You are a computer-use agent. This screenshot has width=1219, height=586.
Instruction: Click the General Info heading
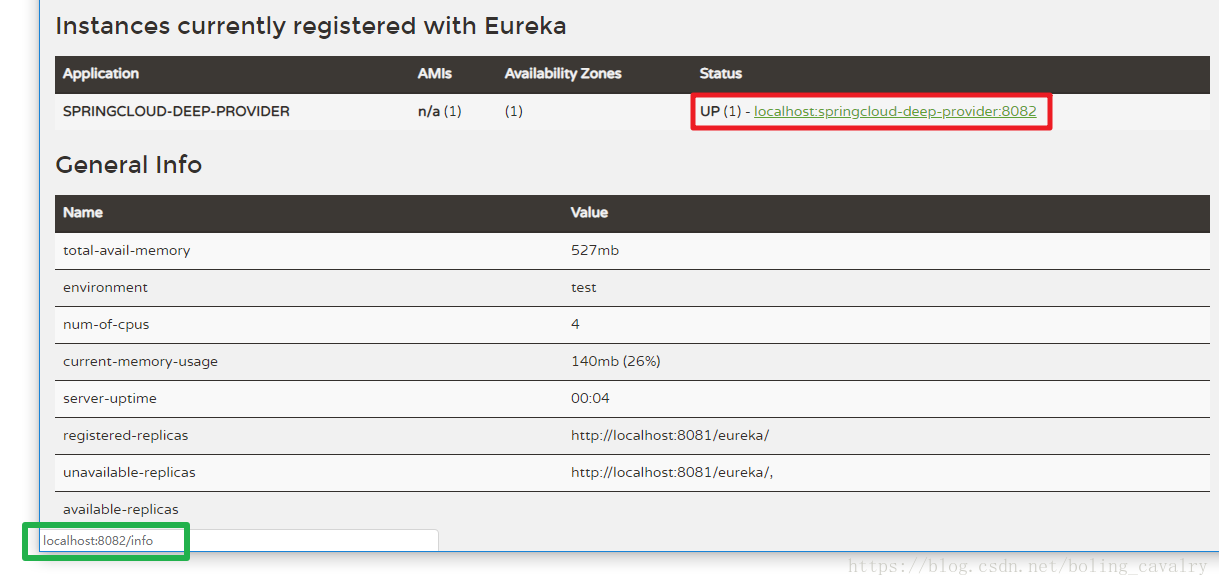[x=129, y=165]
